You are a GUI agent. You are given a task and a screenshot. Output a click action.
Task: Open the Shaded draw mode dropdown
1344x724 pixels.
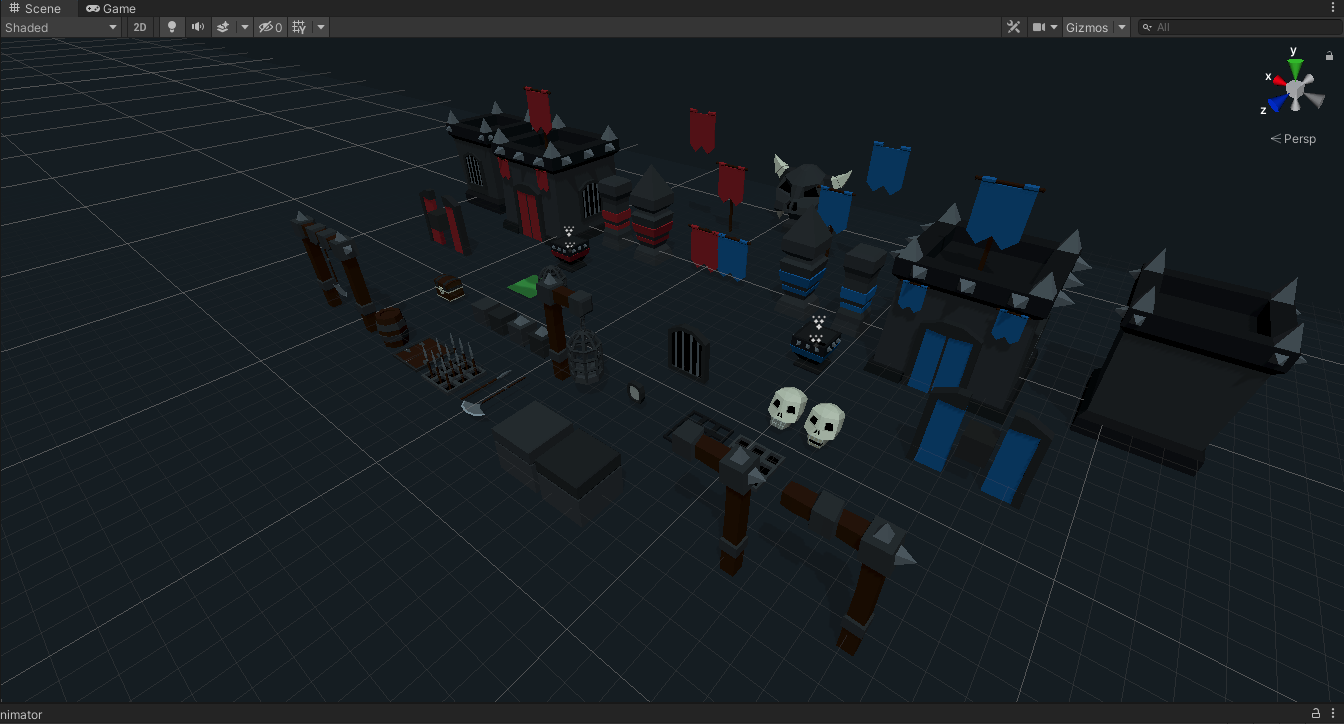(x=61, y=27)
